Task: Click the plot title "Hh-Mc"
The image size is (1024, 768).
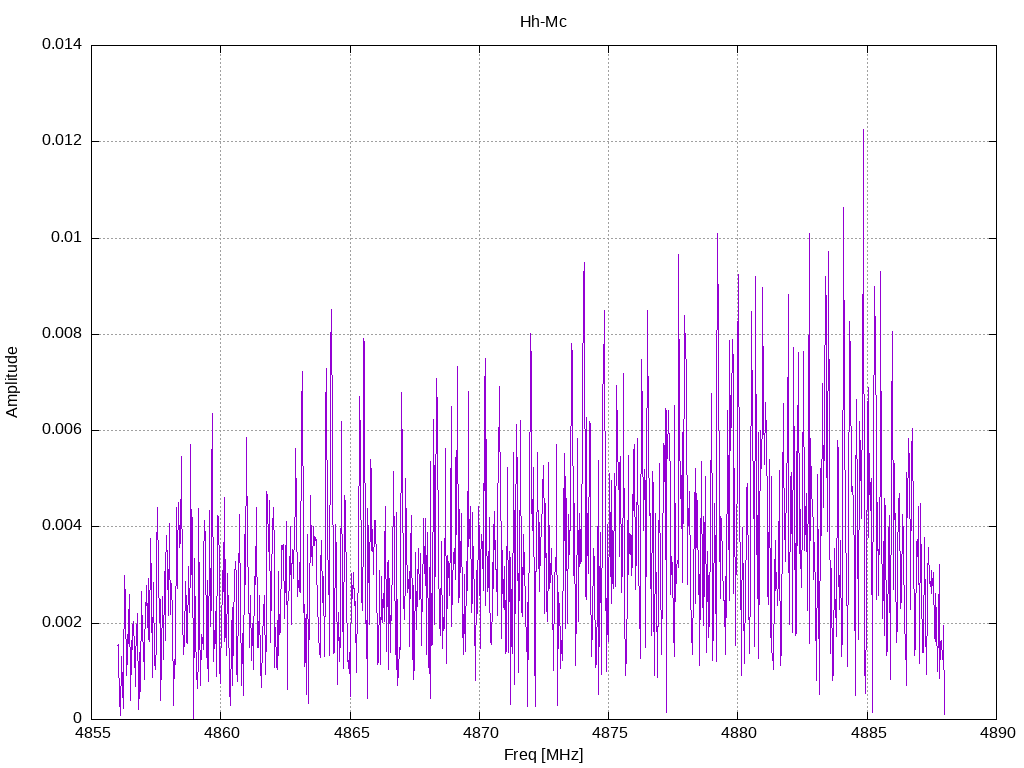Action: [543, 21]
